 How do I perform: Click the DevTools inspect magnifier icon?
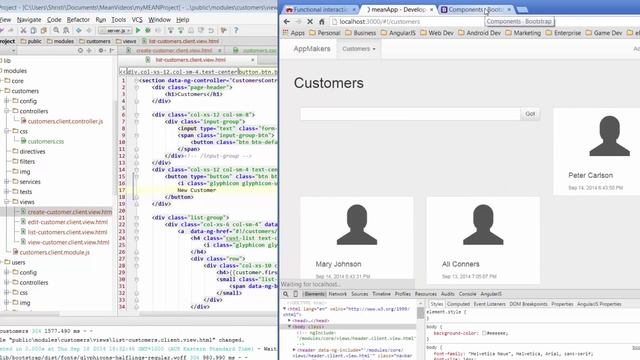286,294
